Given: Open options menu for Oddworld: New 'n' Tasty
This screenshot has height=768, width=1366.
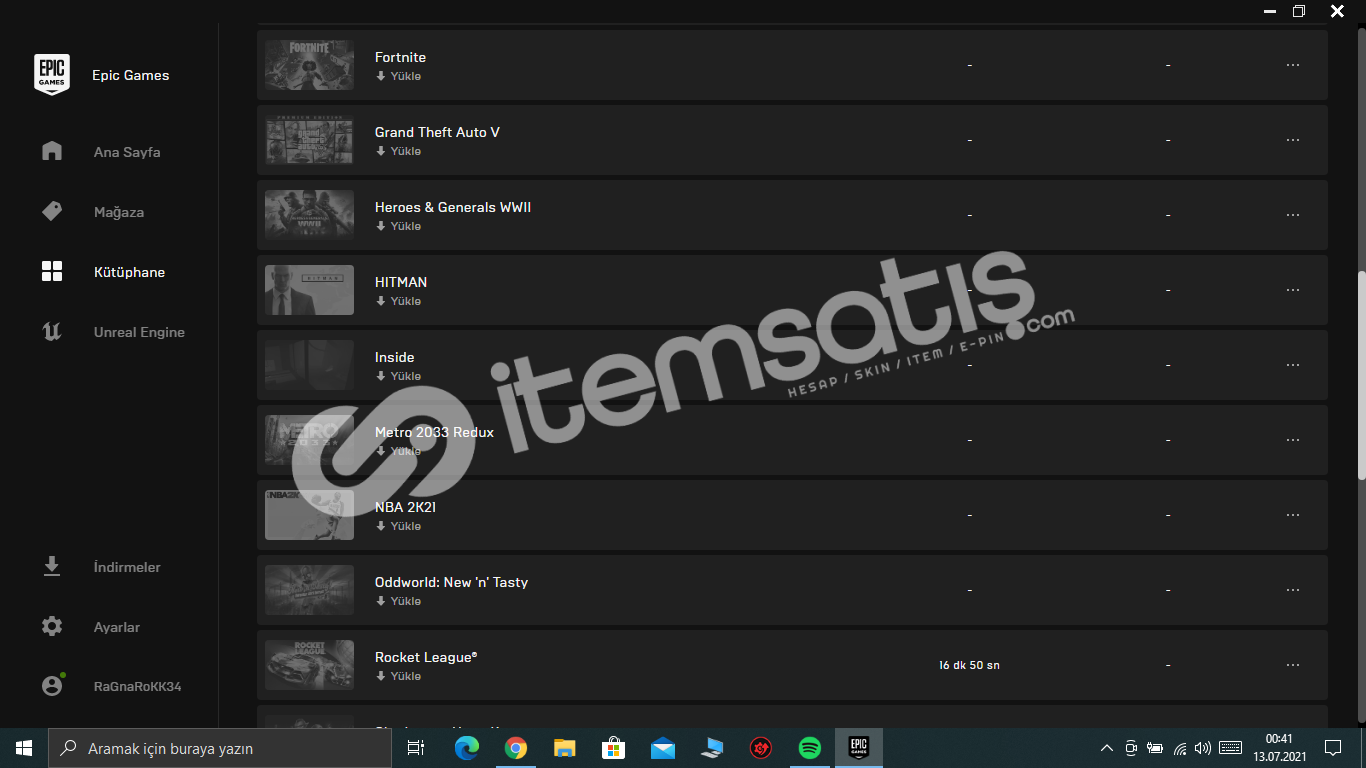Looking at the screenshot, I should point(1293,590).
